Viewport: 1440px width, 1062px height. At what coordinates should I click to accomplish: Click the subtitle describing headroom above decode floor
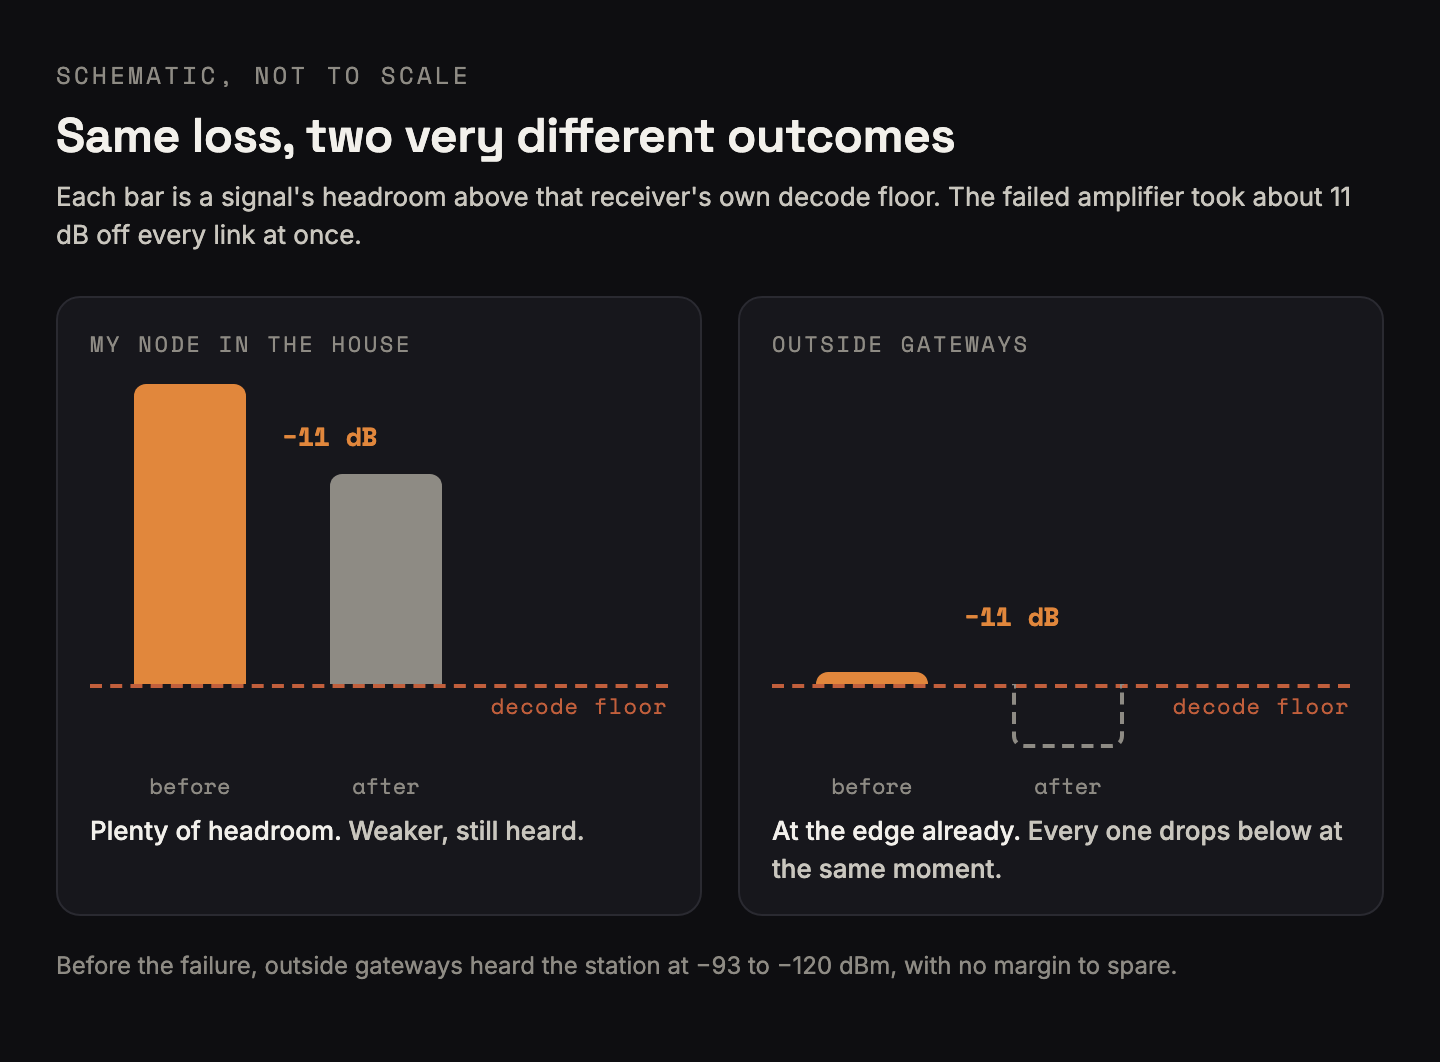pyautogui.click(x=704, y=216)
